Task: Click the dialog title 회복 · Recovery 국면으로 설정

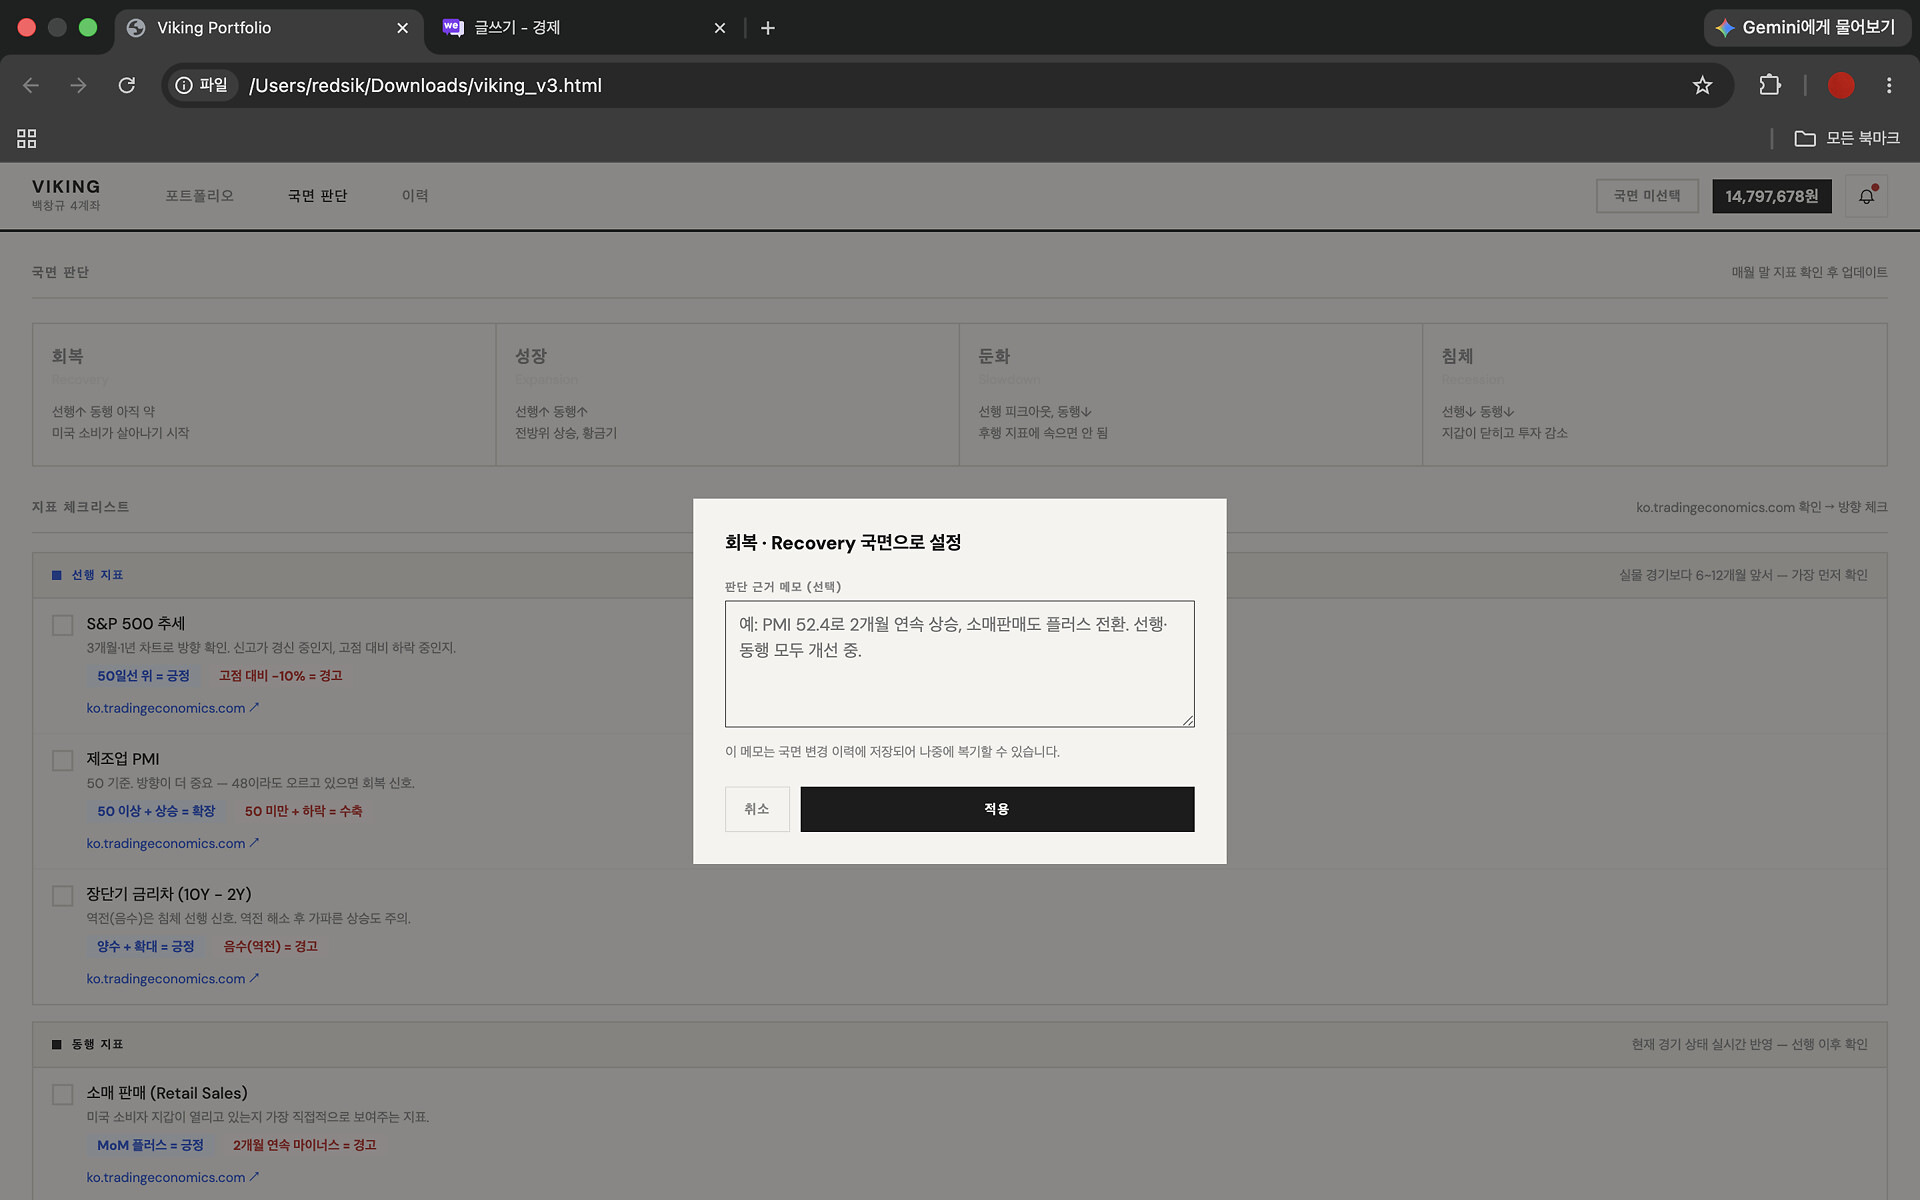Action: [x=843, y=542]
